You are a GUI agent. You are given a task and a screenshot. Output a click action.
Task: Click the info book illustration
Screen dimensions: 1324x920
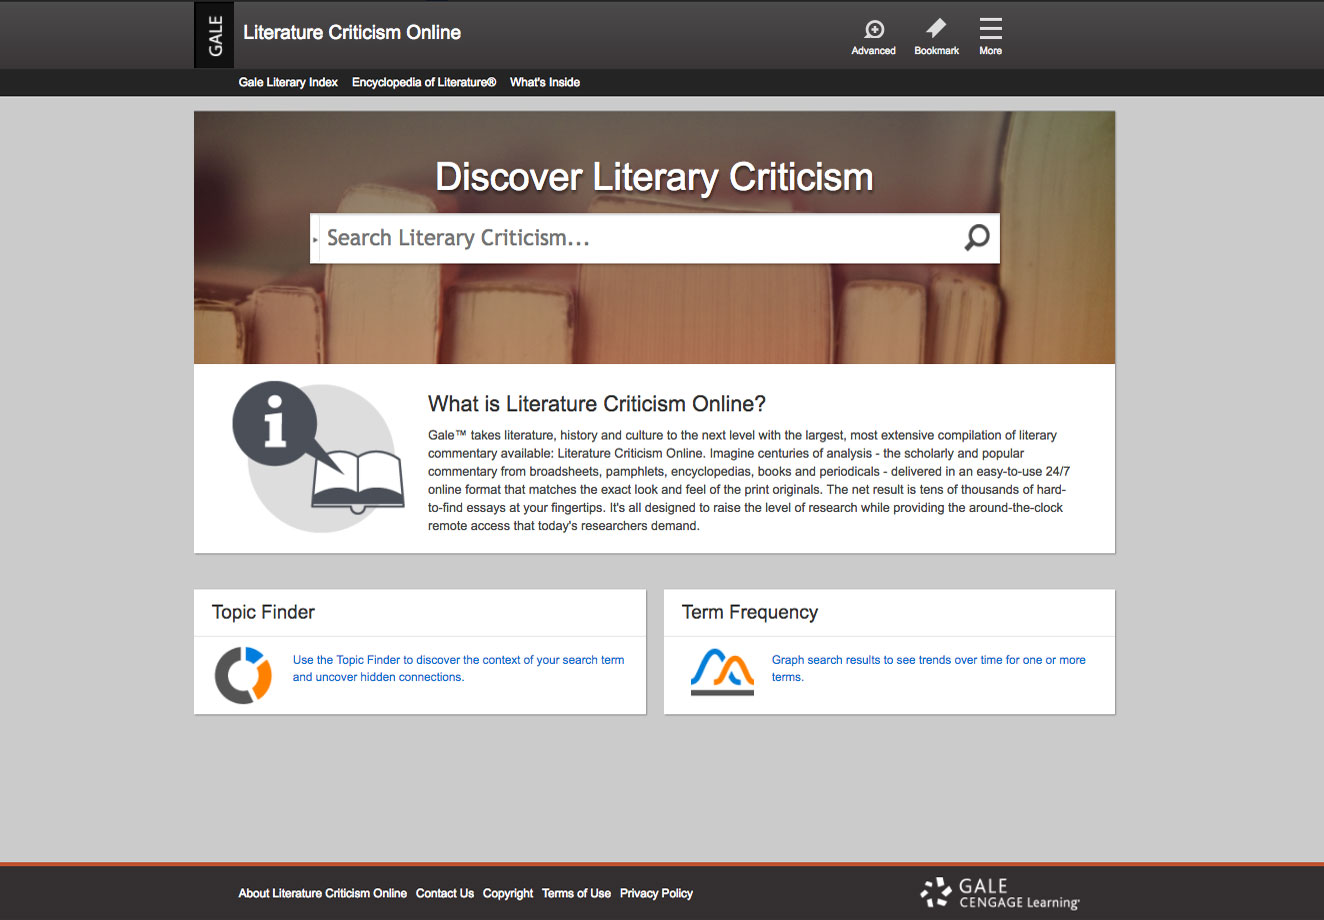pyautogui.click(x=318, y=456)
